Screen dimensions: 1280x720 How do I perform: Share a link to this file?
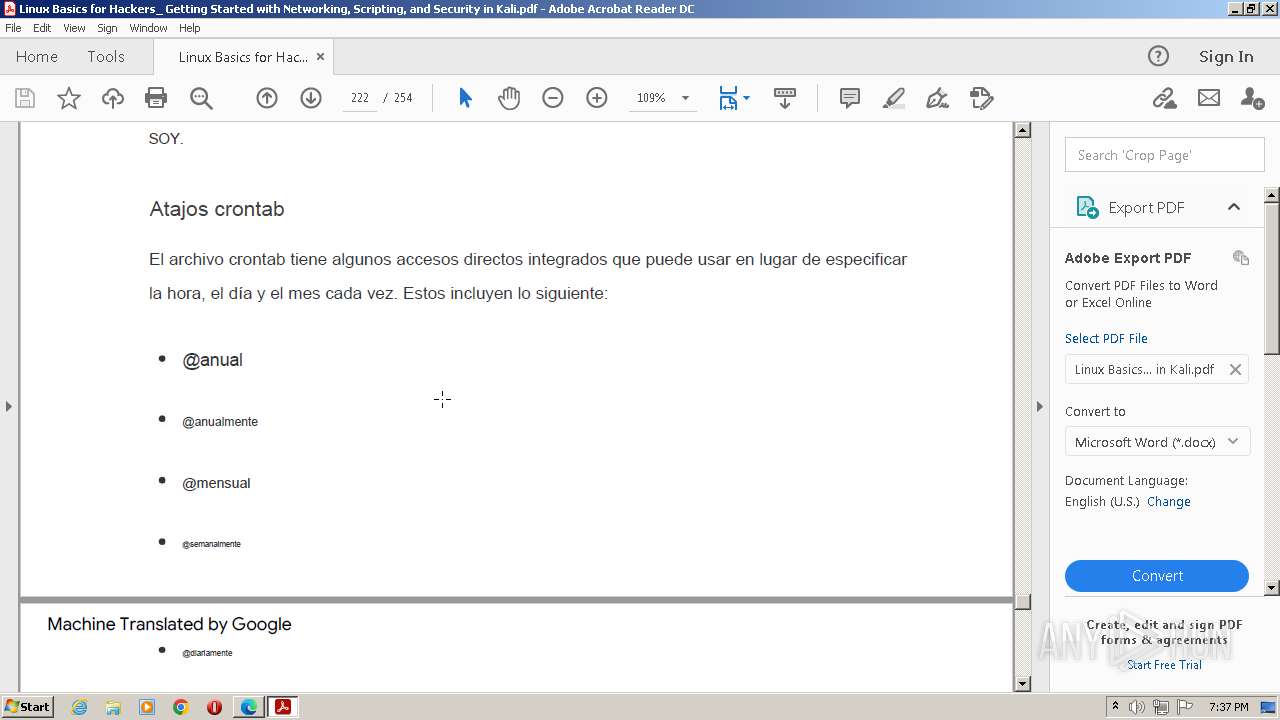coord(1164,98)
